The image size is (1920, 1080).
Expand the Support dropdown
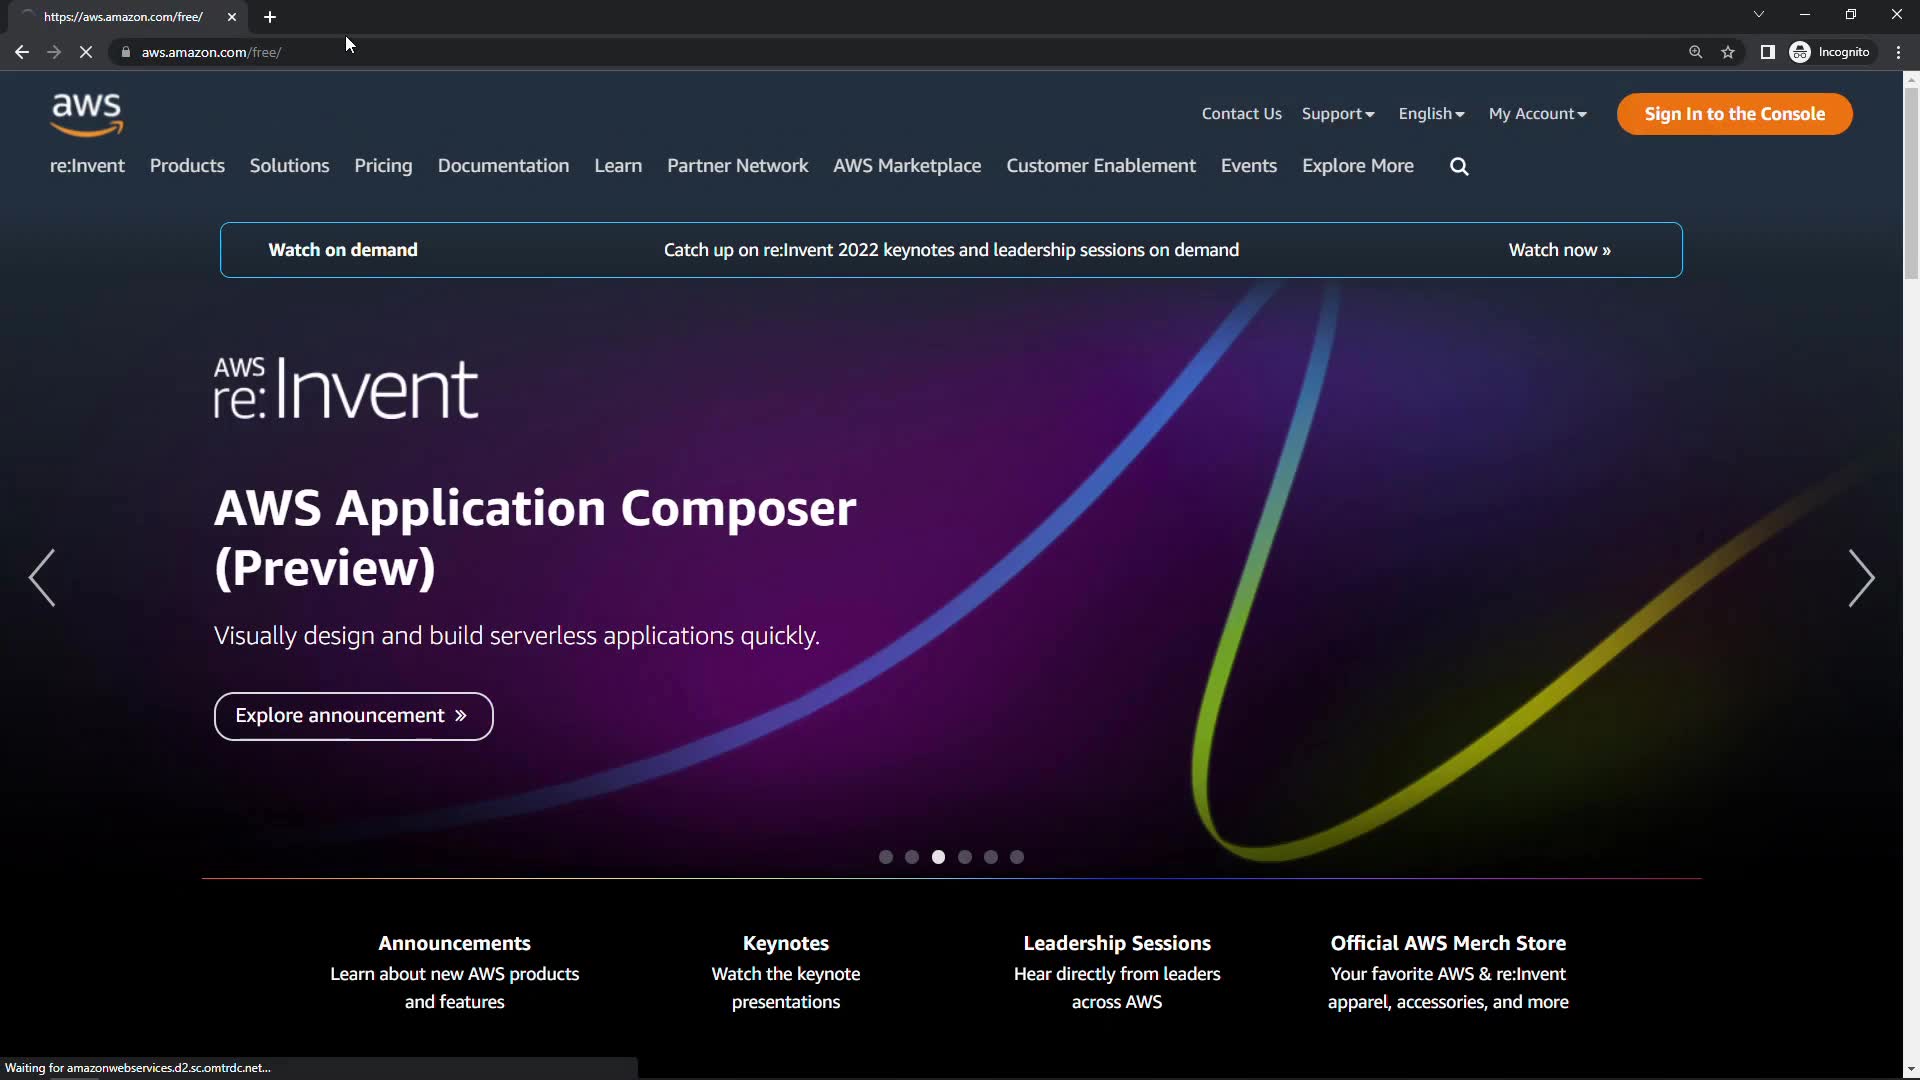coord(1337,114)
